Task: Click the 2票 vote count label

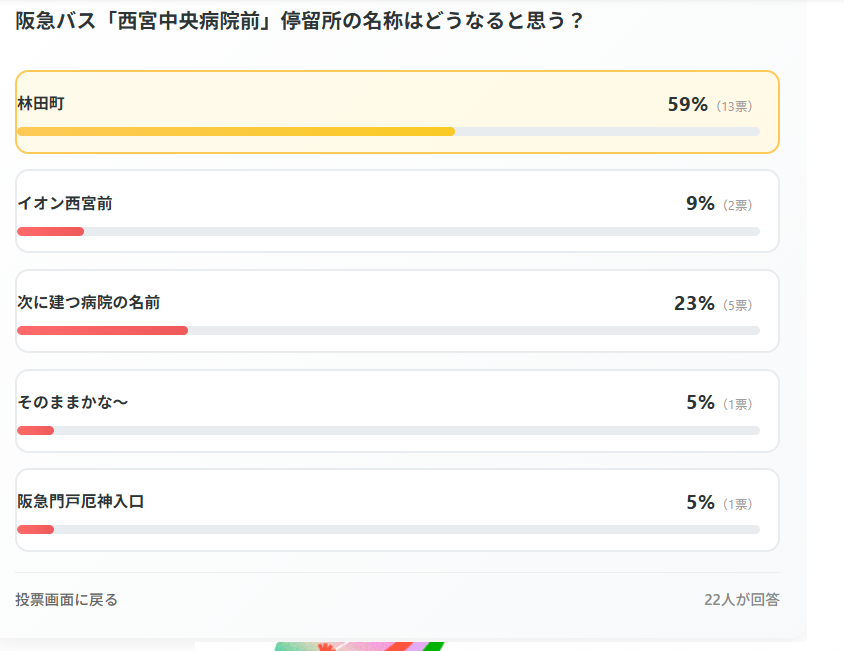Action: pyautogui.click(x=737, y=205)
